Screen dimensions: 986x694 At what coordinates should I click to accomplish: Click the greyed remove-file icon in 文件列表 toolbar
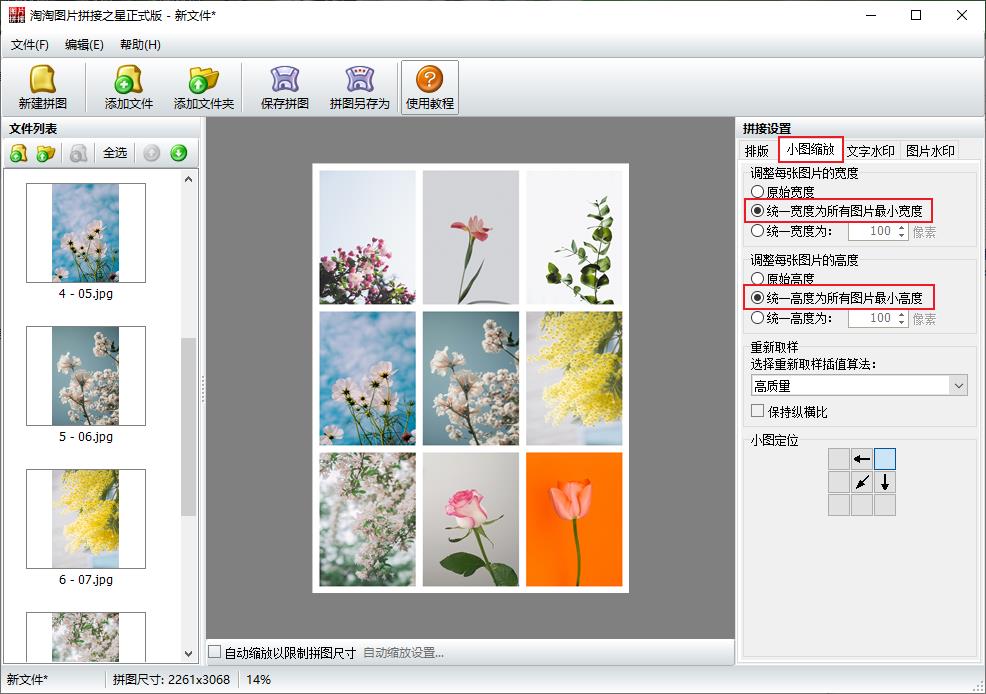tap(79, 153)
